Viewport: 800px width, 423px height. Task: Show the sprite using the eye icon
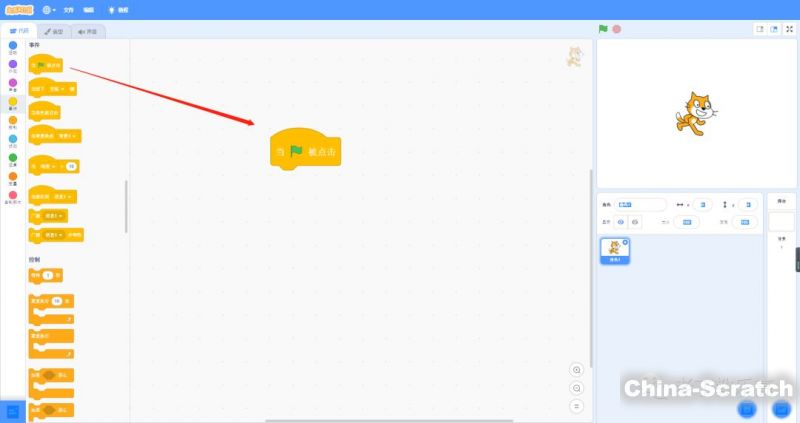tap(620, 222)
